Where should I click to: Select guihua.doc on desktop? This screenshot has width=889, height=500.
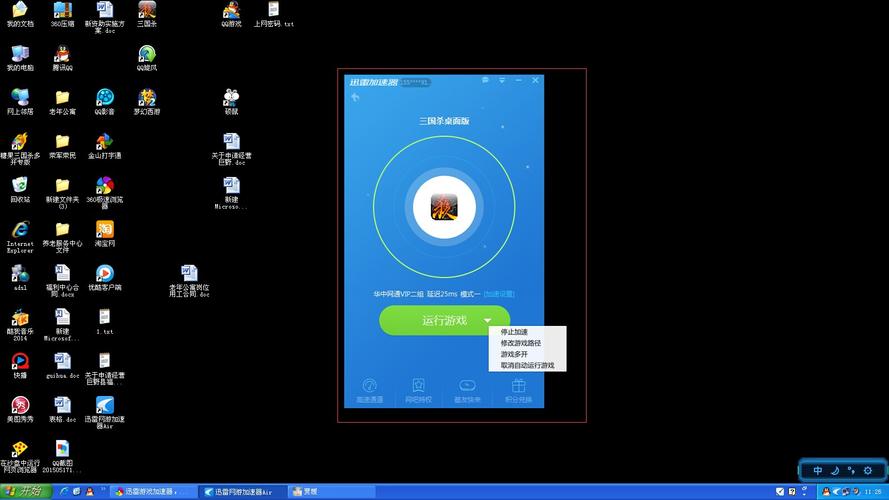click(62, 366)
